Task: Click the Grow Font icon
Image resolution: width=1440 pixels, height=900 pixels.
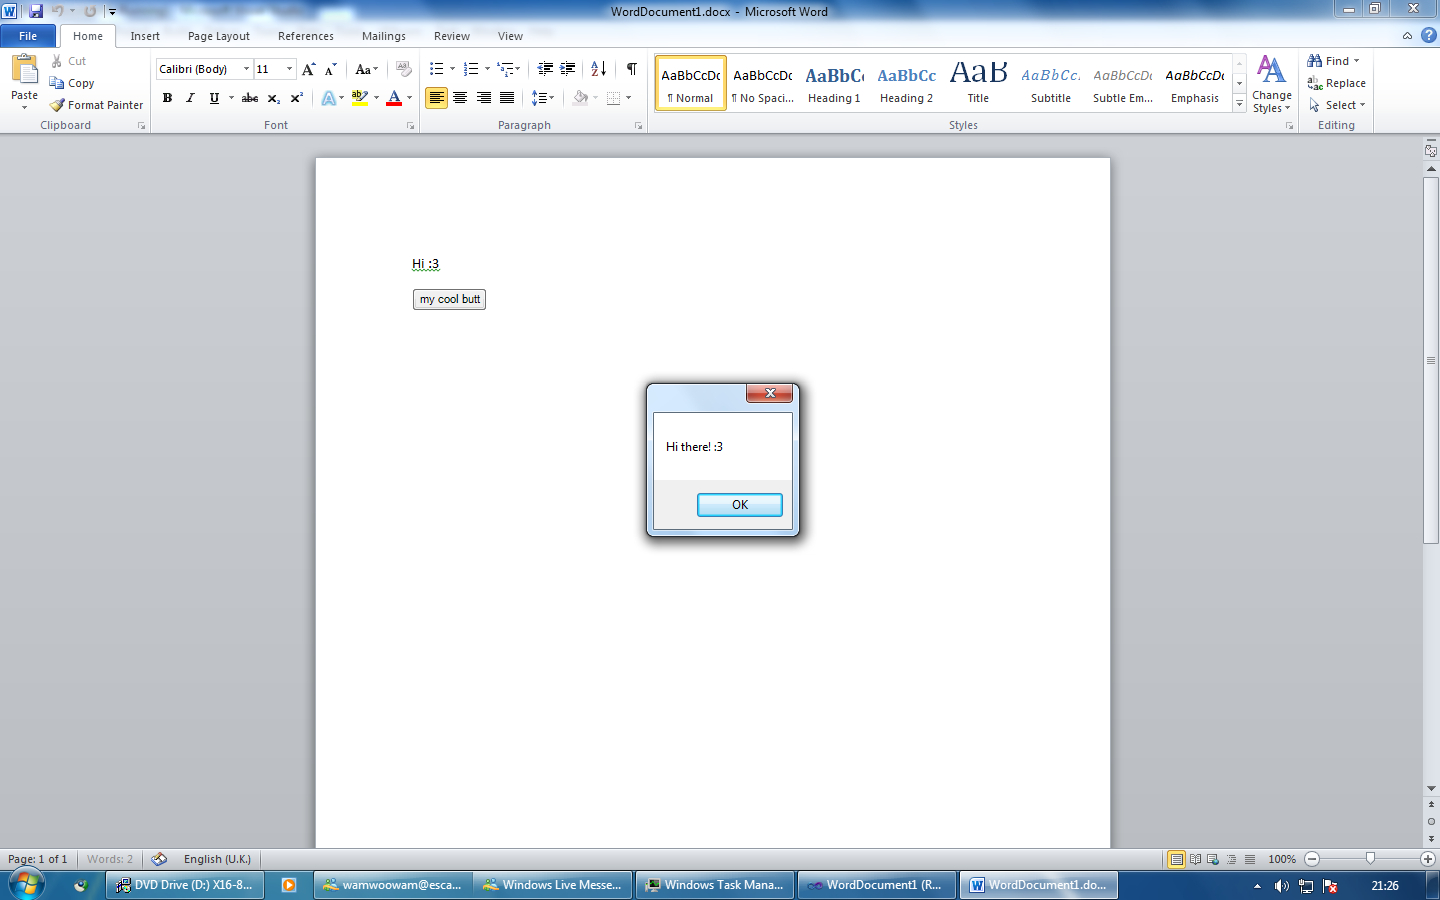Action: [309, 69]
